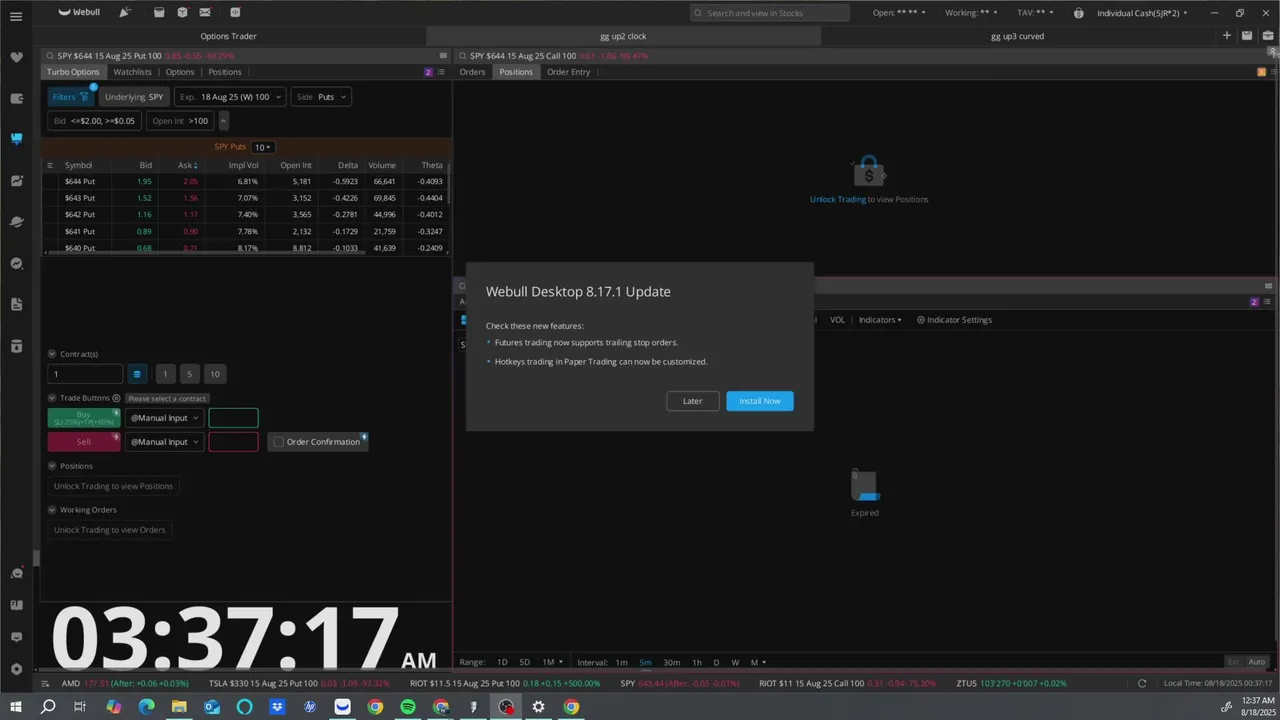Refresh the ticker bar with the reload icon
The image size is (1280, 720).
tap(1142, 684)
